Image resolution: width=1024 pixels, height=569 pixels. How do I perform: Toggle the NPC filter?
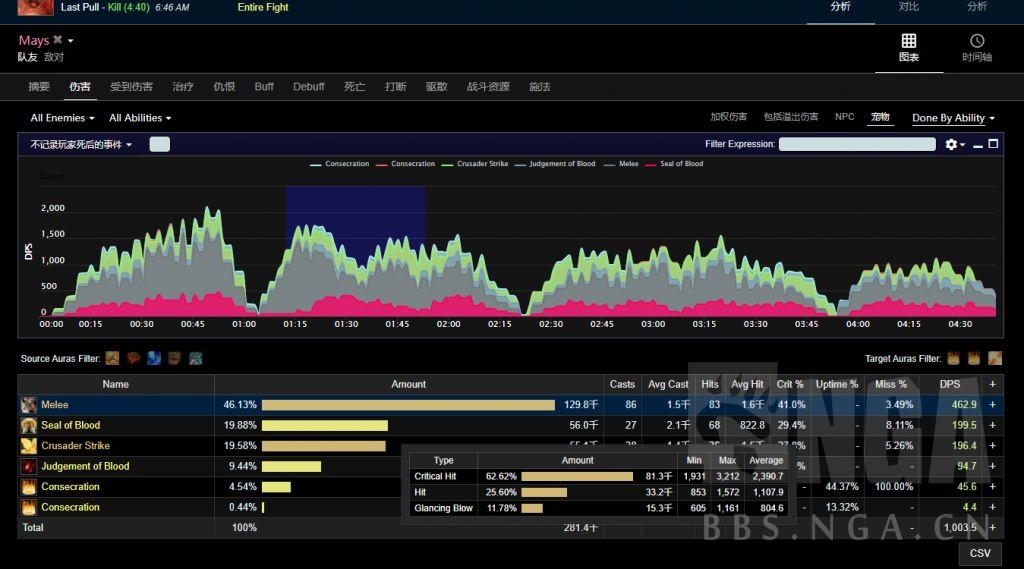(x=844, y=116)
